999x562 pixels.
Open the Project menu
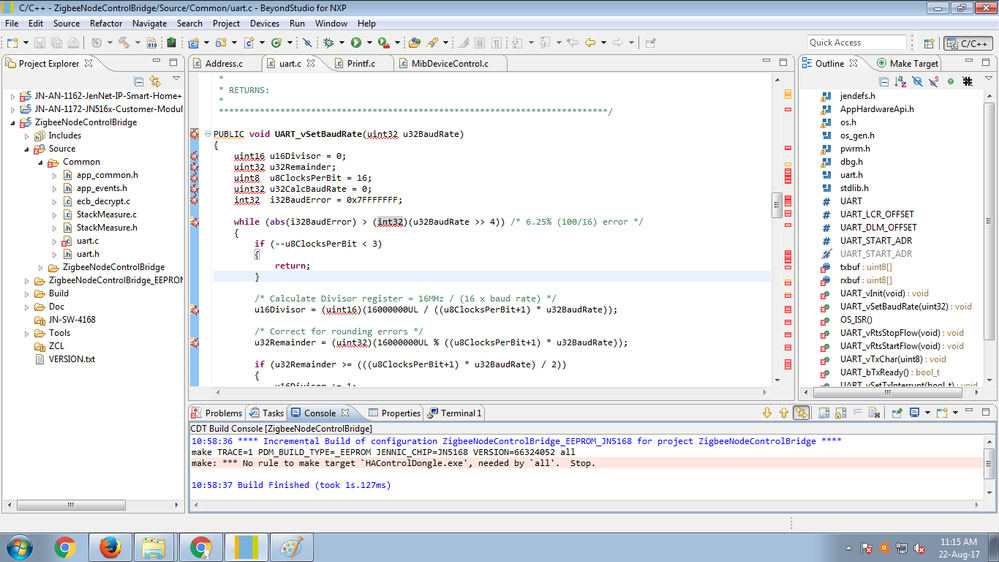[226, 24]
